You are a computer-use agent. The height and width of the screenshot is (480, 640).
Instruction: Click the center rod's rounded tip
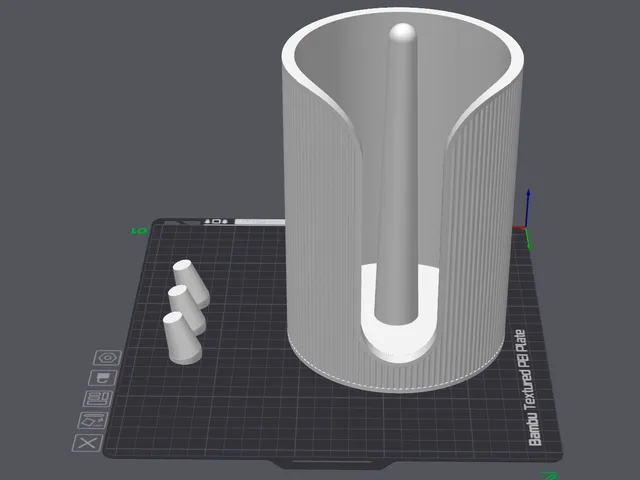[402, 33]
